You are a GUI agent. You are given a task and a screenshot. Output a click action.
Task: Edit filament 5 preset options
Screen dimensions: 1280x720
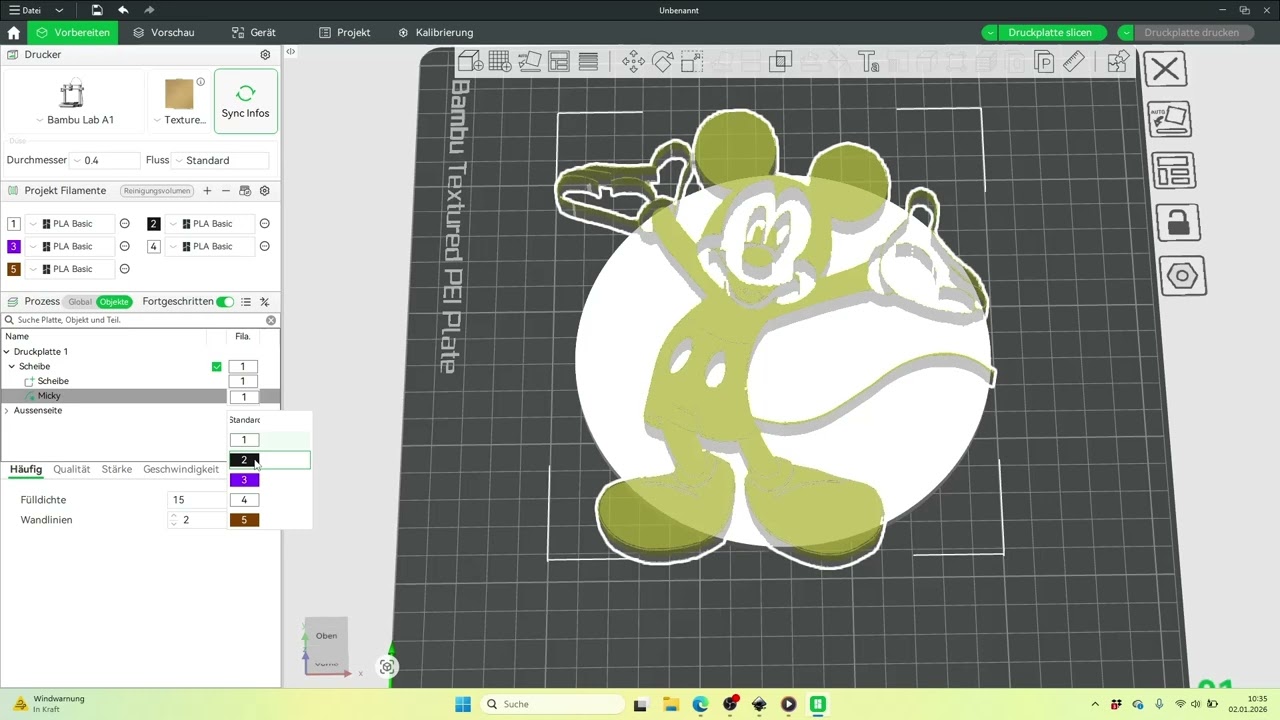click(125, 269)
